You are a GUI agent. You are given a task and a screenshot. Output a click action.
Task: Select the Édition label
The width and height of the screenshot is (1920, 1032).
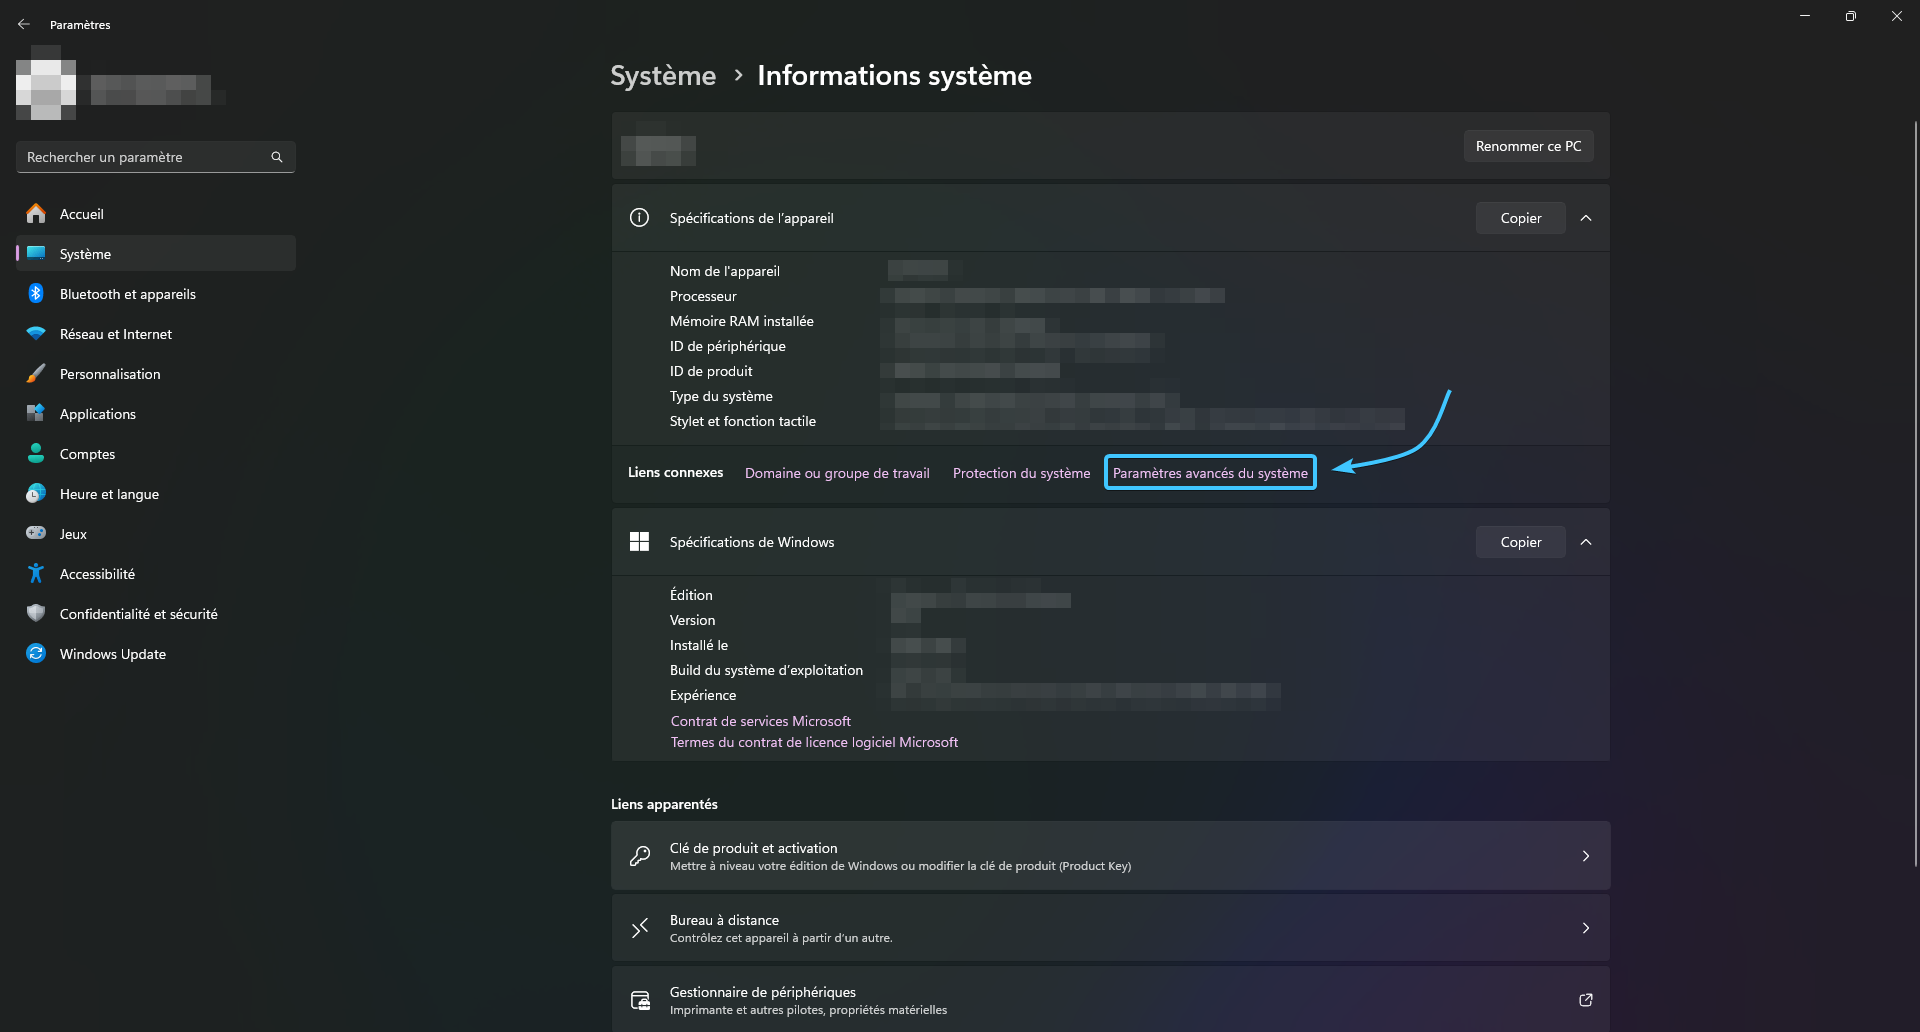[x=691, y=595]
